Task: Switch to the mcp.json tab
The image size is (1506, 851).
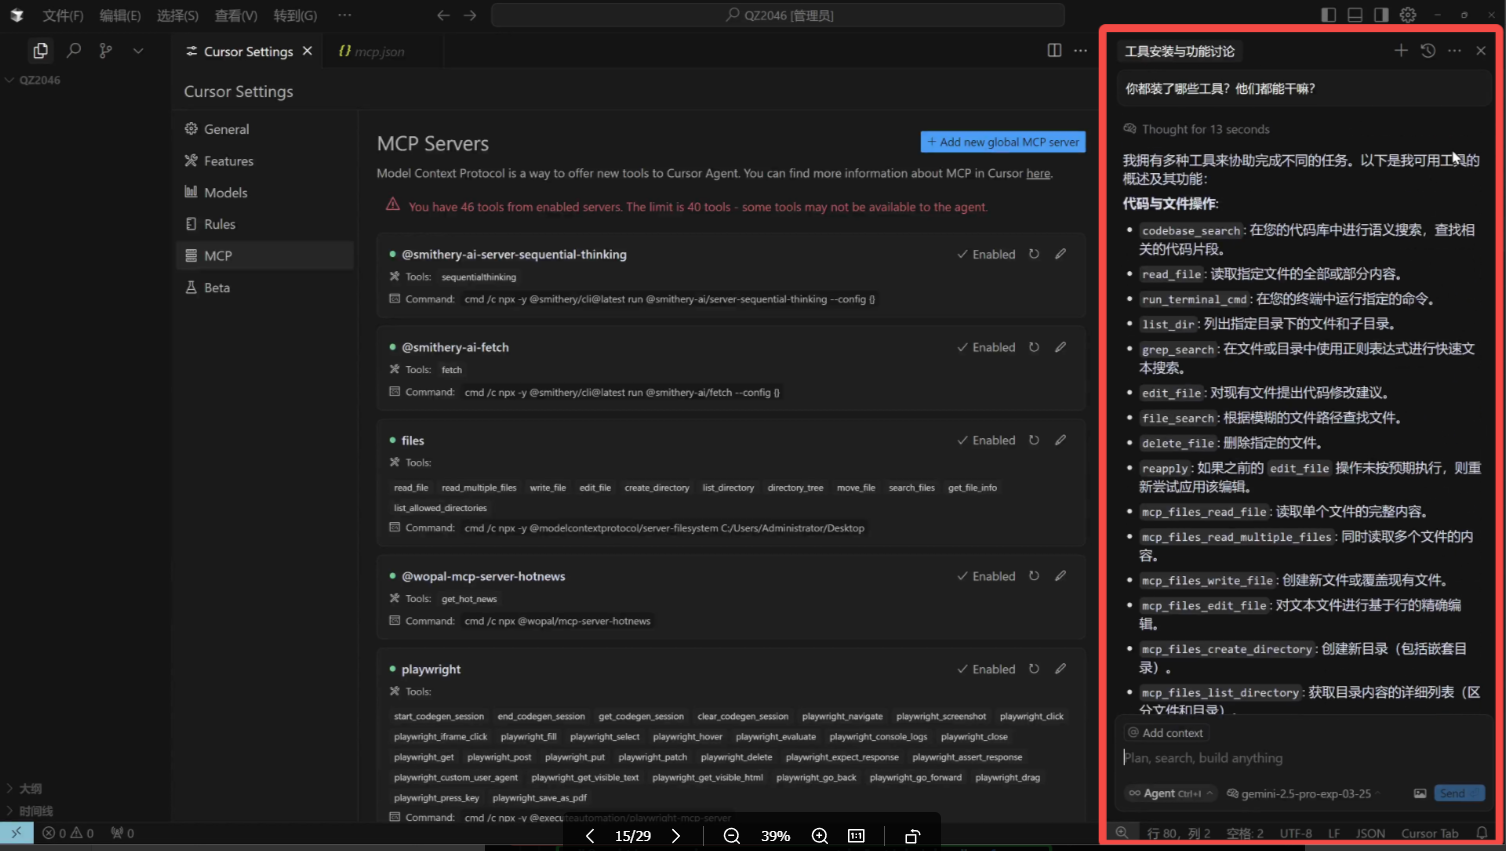Action: point(372,52)
